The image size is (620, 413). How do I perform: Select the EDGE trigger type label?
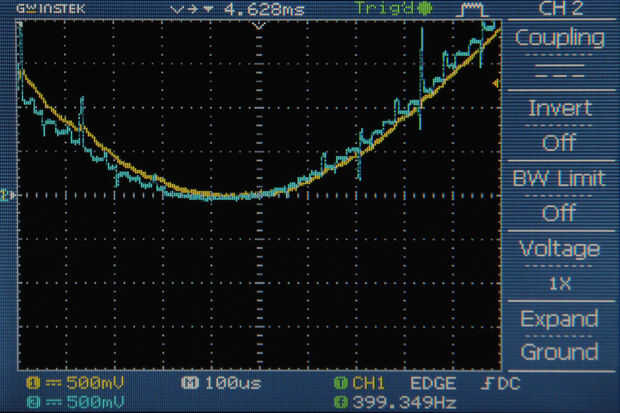pos(433,383)
